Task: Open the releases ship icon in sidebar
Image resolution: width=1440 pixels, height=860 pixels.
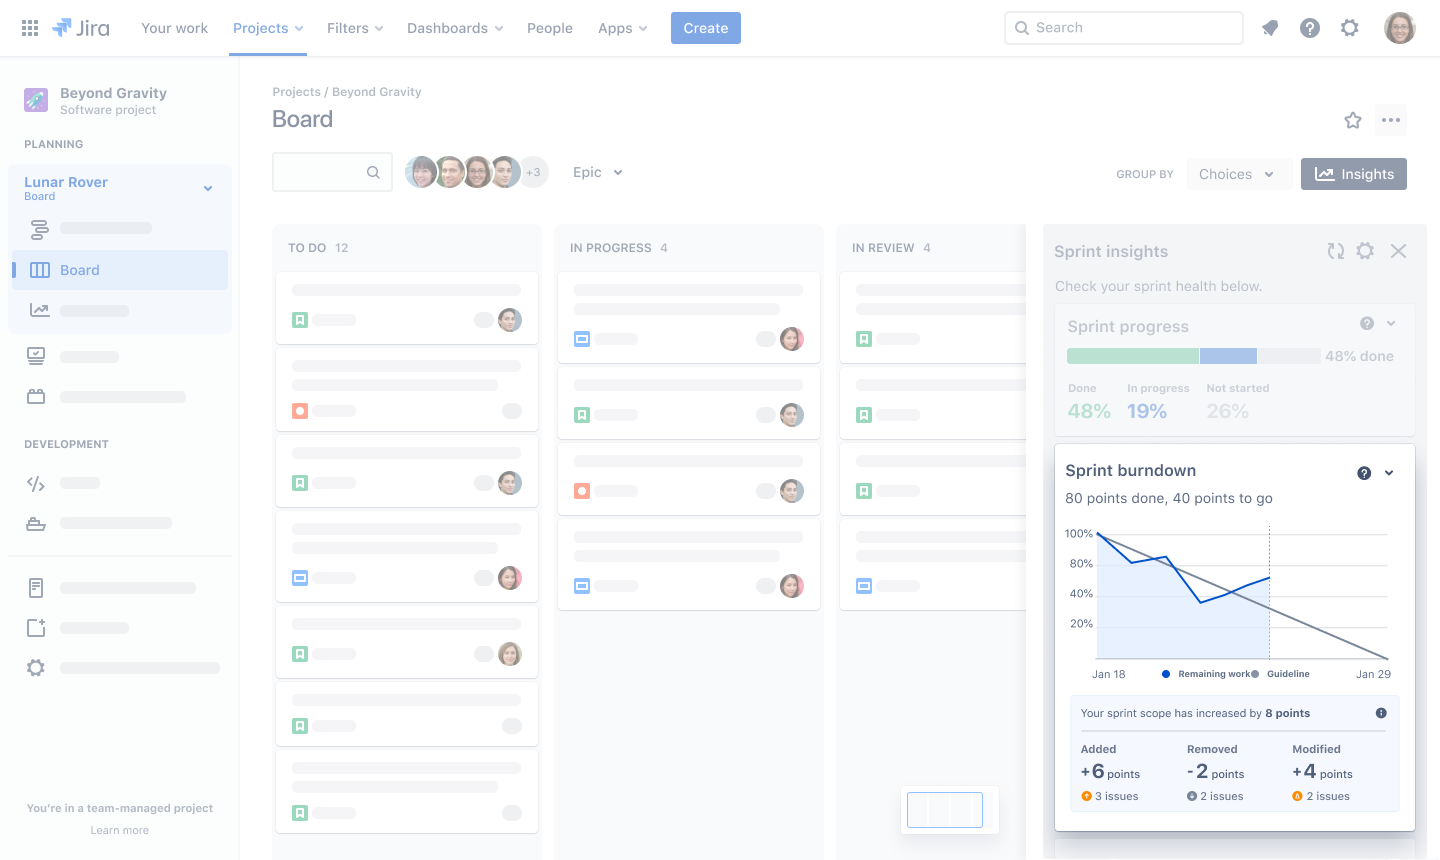Action: tap(36, 523)
